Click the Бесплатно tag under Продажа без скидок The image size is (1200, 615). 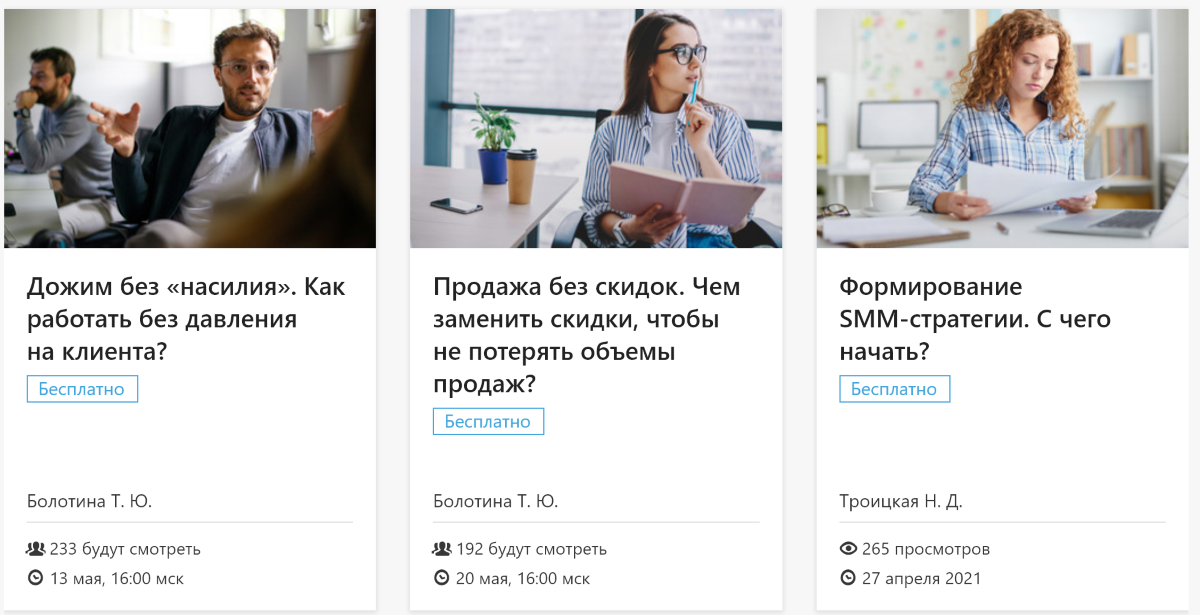point(488,421)
